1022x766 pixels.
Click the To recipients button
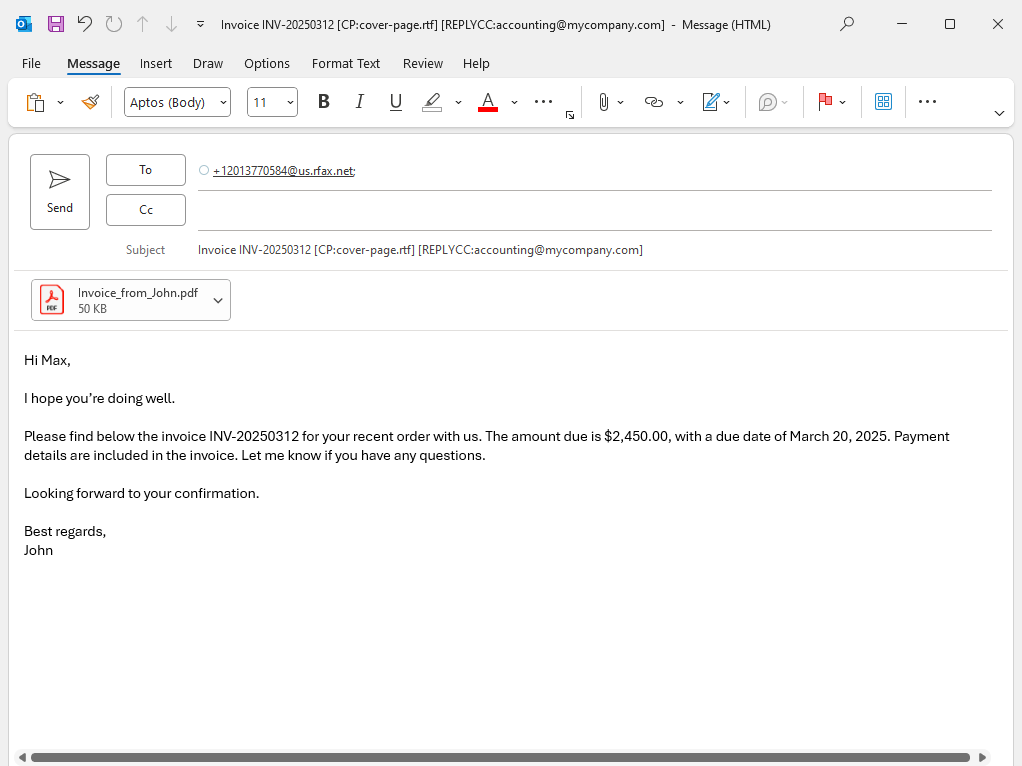tap(146, 170)
